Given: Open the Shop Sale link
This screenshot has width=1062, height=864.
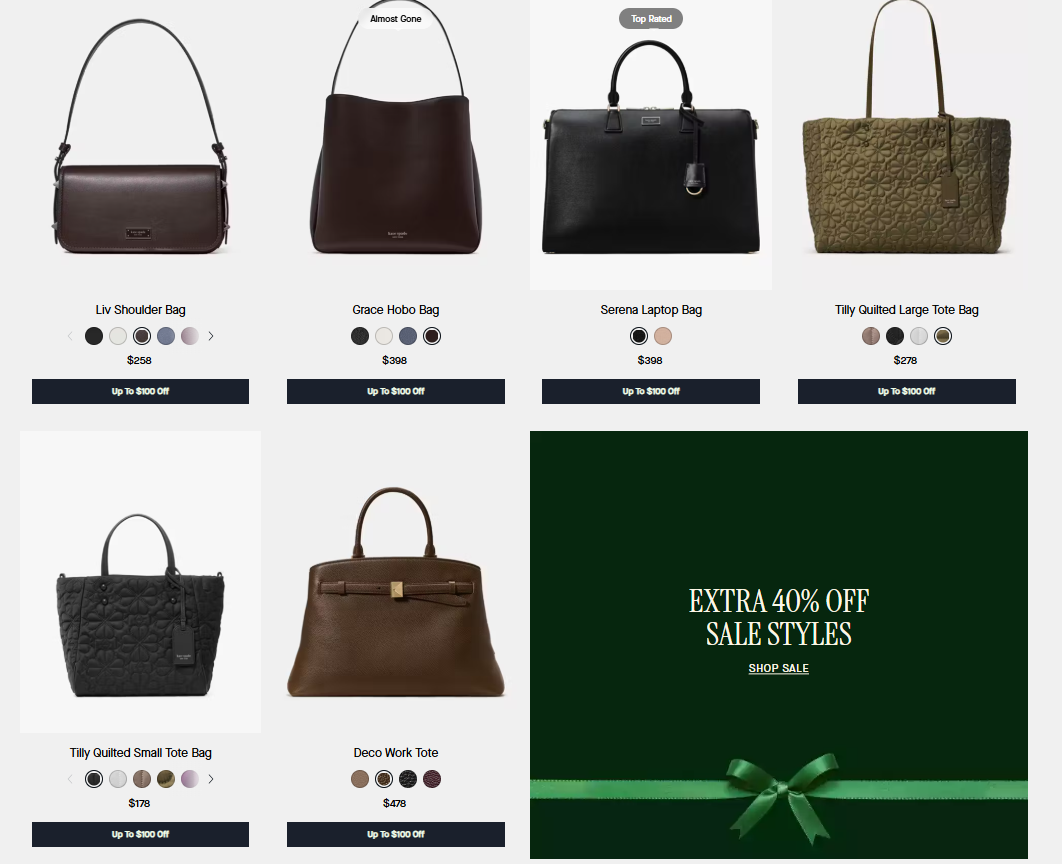Looking at the screenshot, I should click(778, 668).
